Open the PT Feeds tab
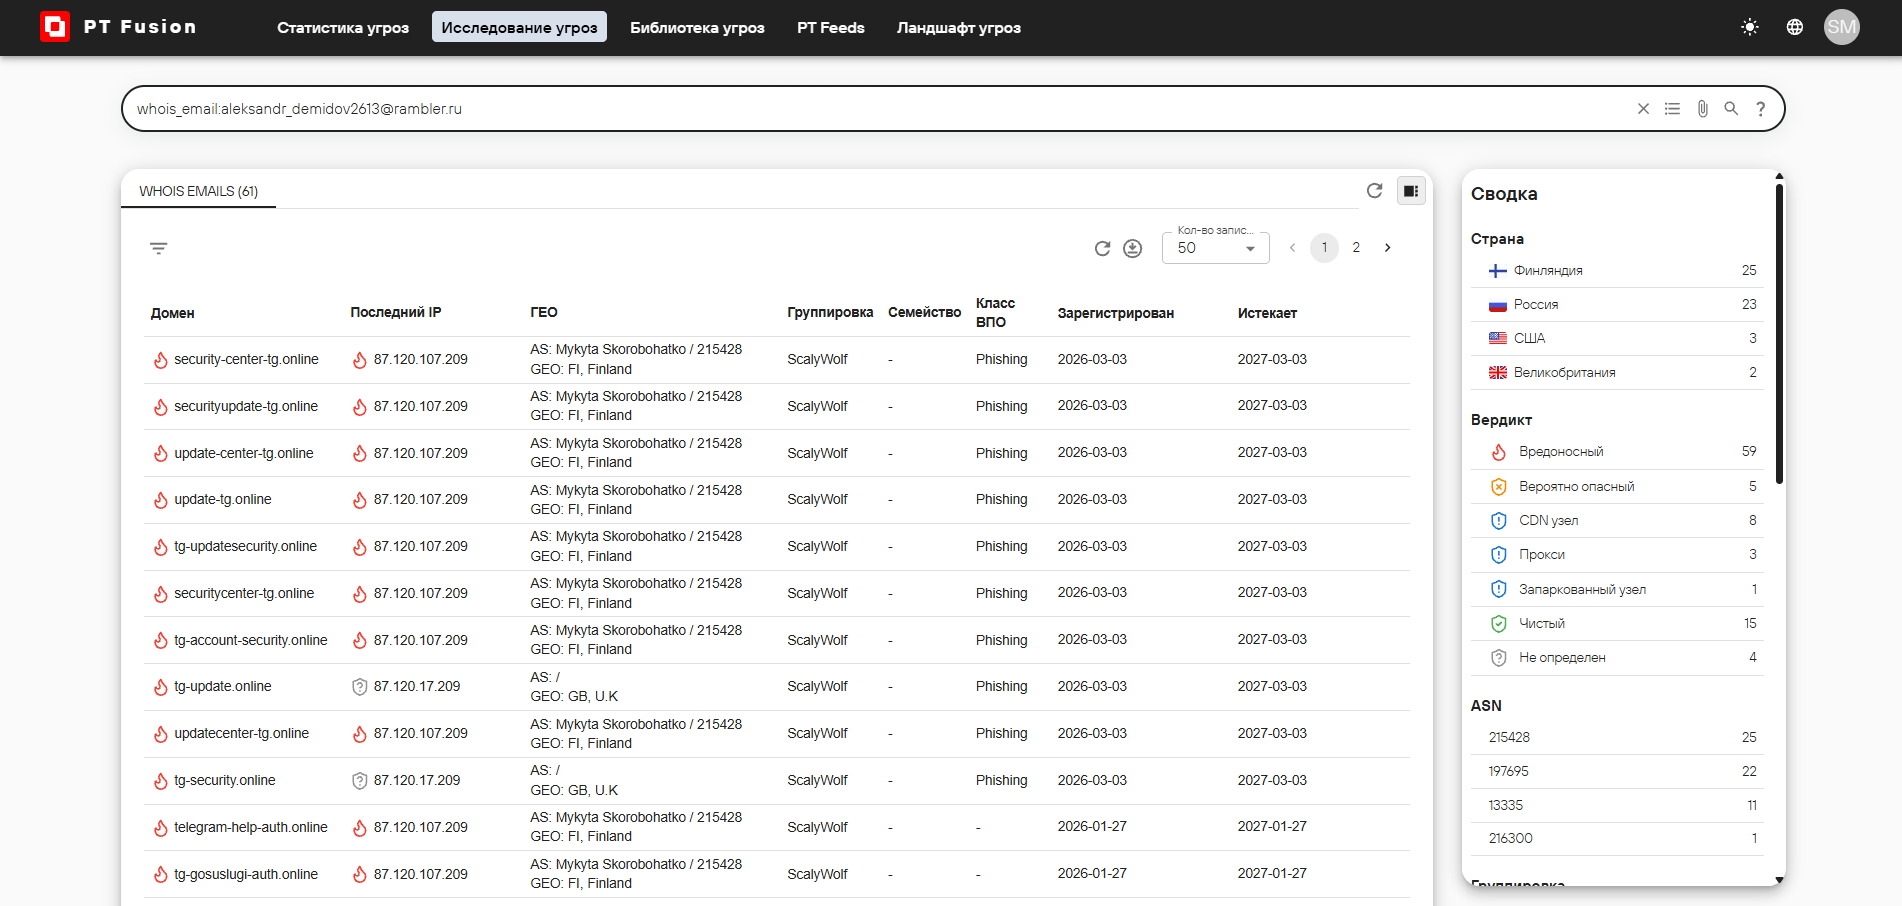Image resolution: width=1902 pixels, height=906 pixels. tap(830, 27)
